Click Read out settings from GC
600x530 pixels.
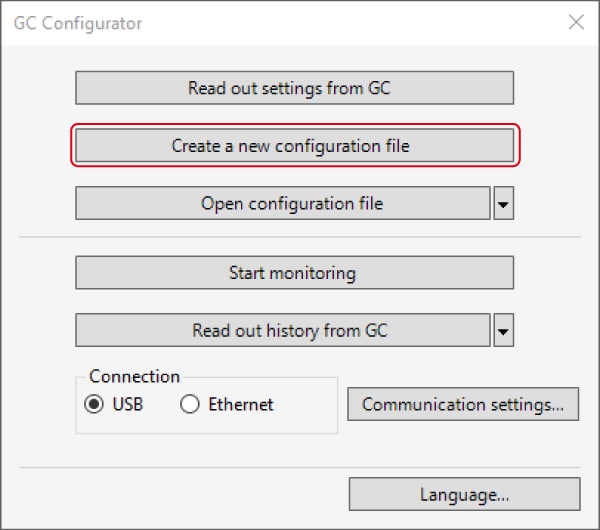pos(294,88)
